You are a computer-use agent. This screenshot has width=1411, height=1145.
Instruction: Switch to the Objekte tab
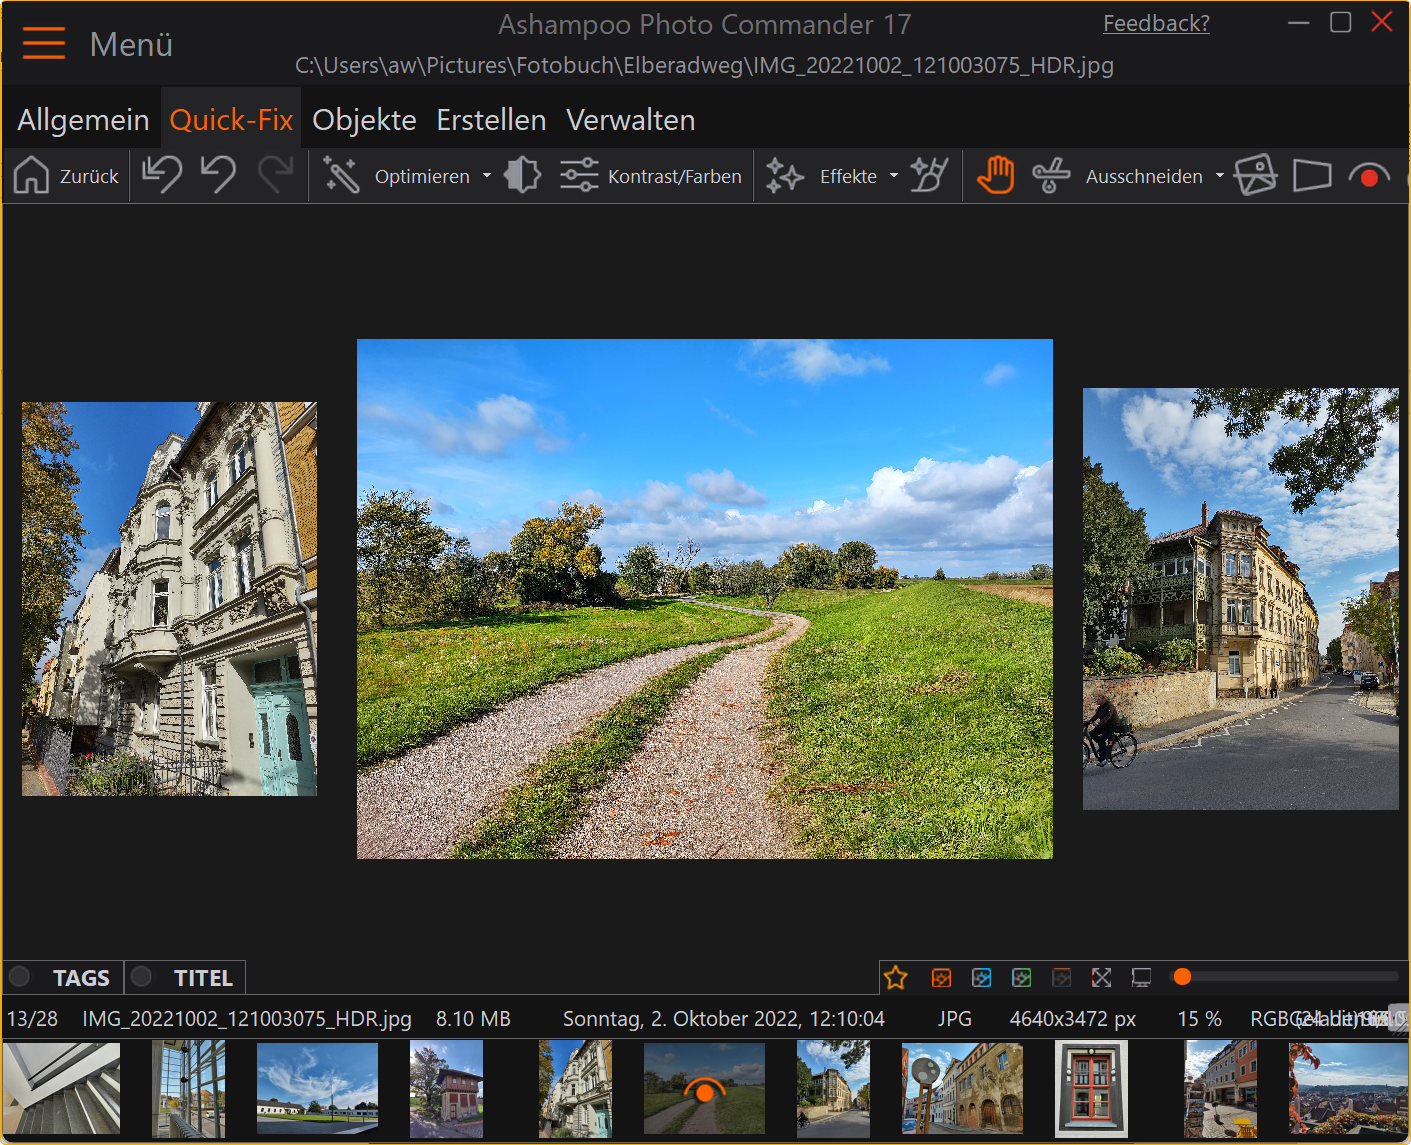364,120
